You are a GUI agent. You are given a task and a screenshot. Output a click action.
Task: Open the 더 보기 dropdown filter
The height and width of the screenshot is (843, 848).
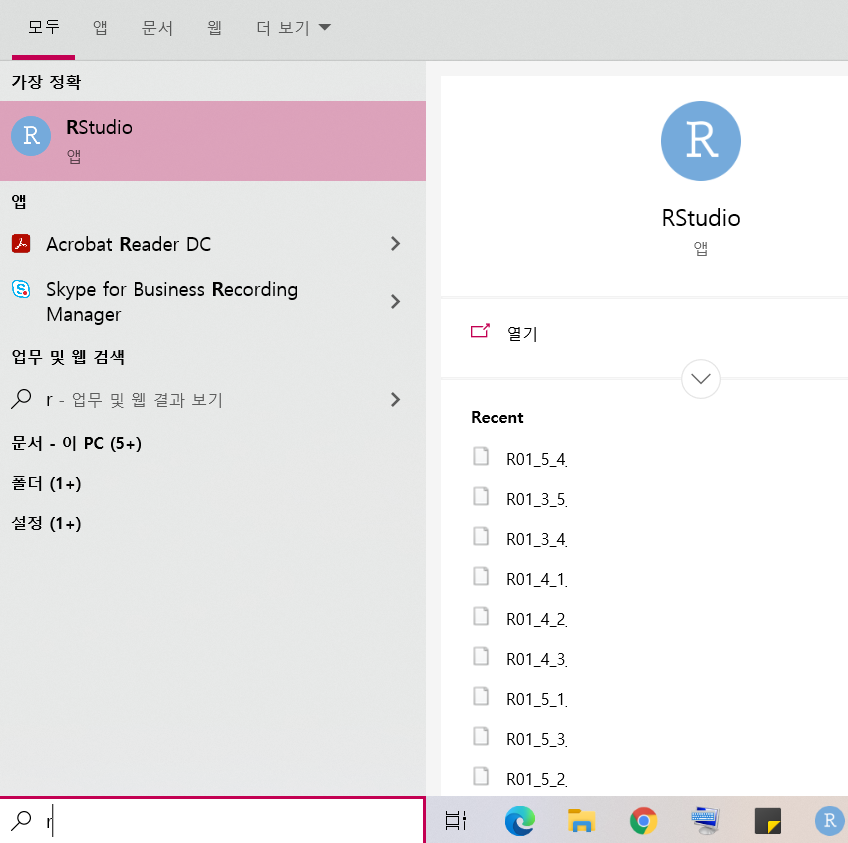tap(293, 28)
